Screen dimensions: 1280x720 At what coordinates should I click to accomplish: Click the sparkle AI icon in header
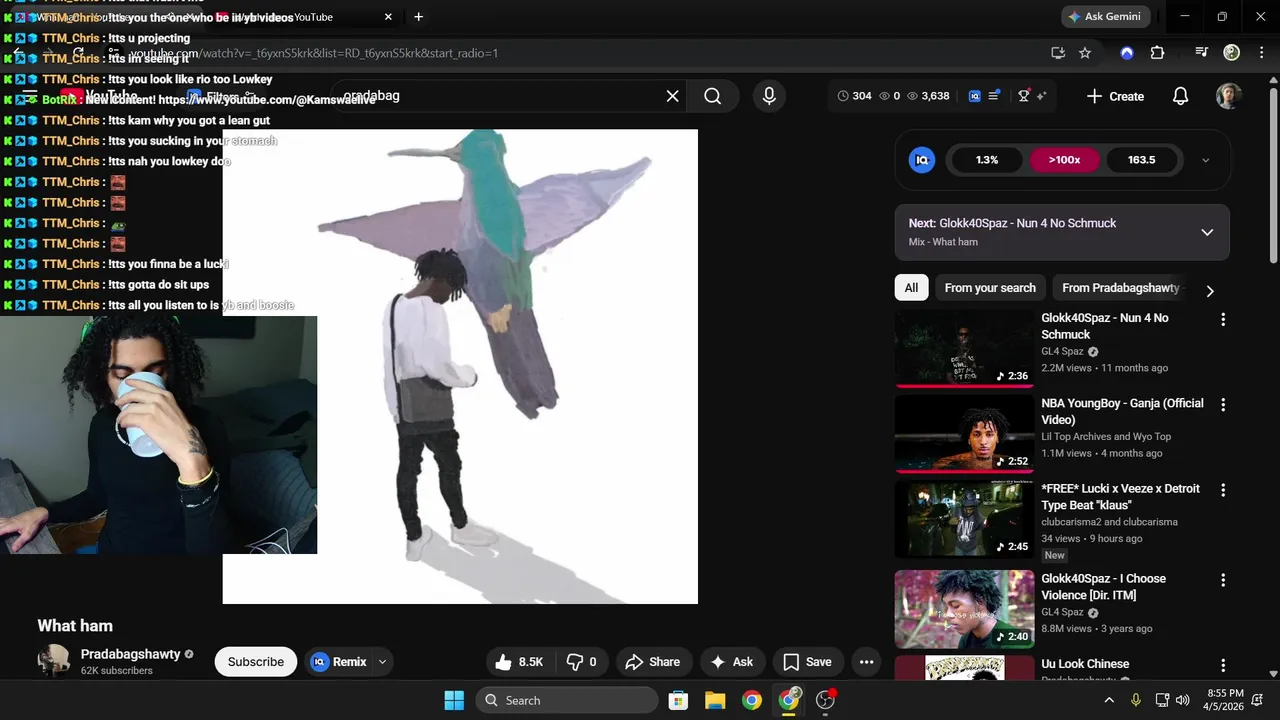(1041, 96)
